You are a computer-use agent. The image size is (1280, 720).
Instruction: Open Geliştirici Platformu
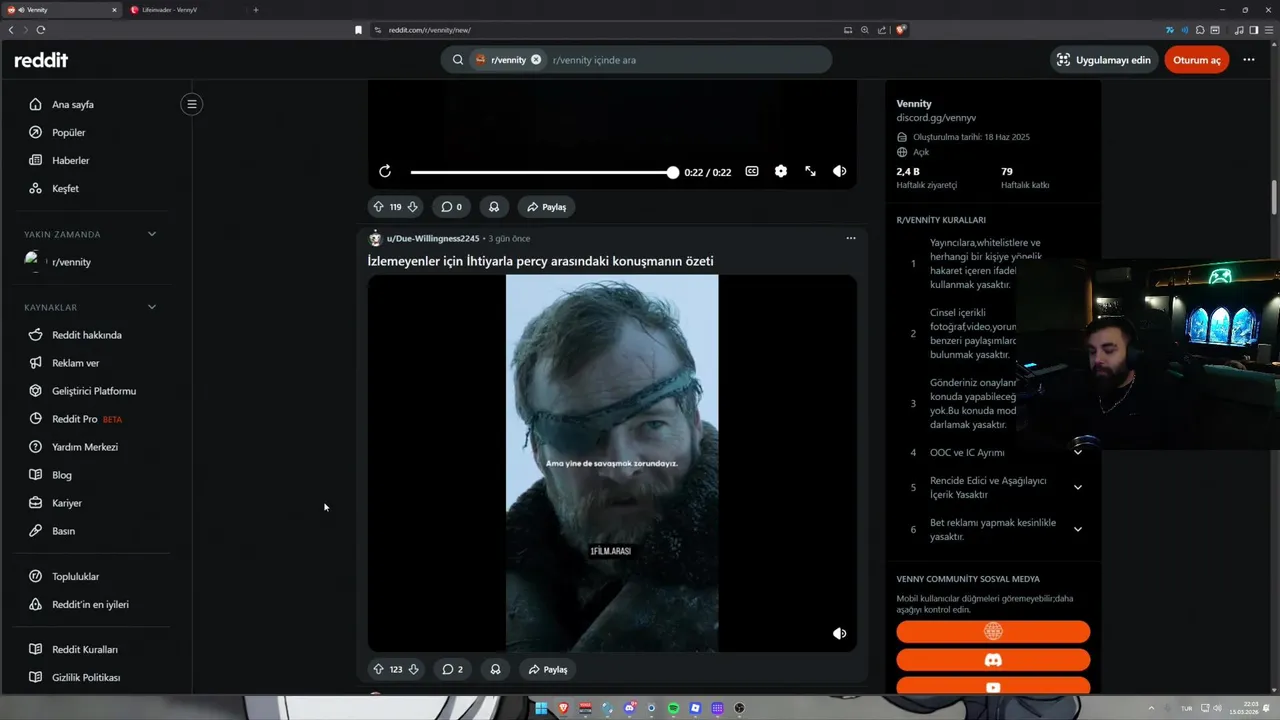coord(92,391)
